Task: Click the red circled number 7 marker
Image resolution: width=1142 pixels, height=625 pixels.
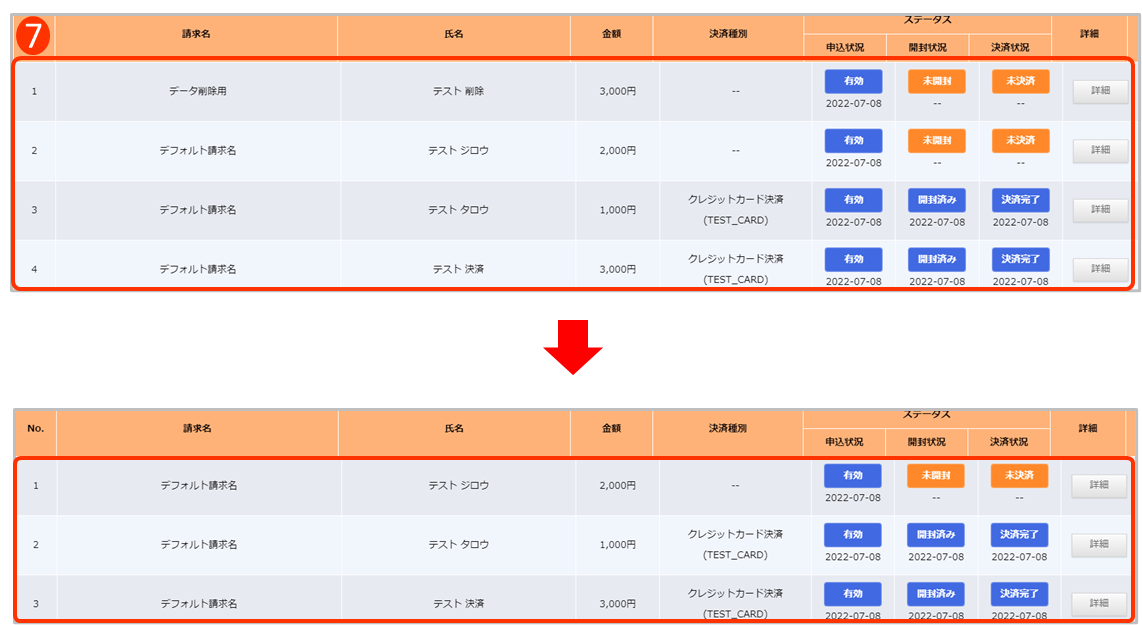Action: (x=32, y=37)
